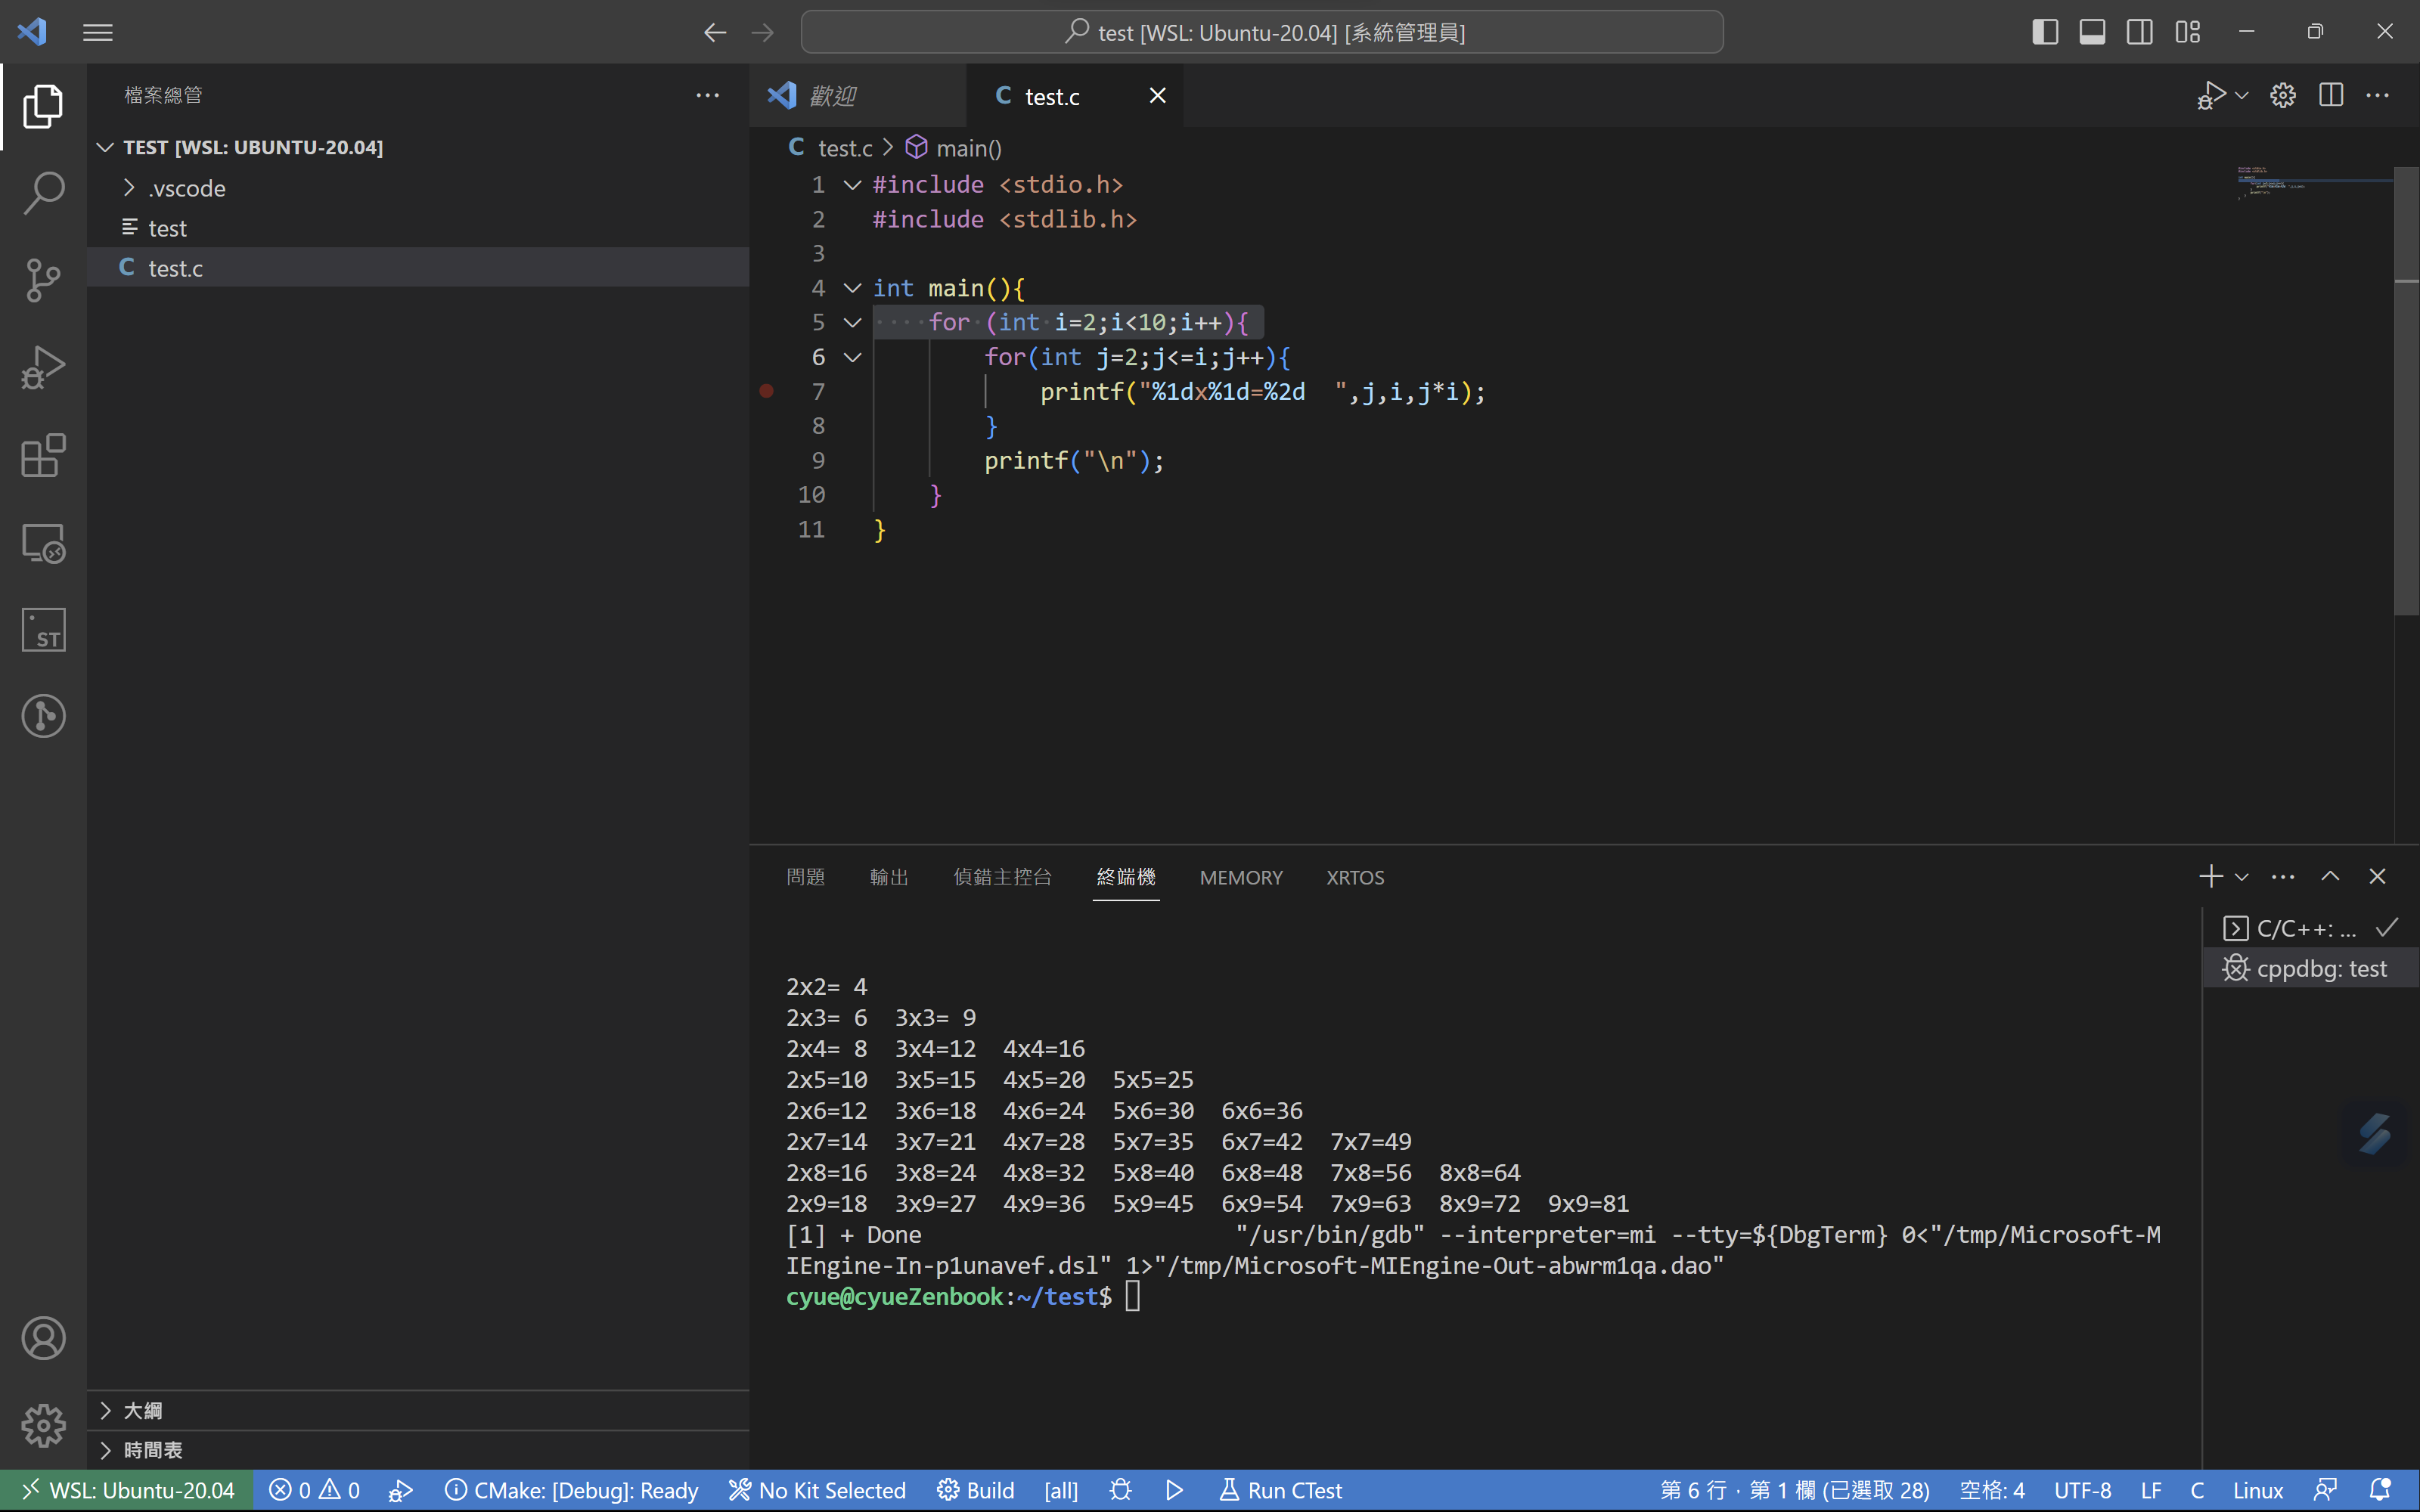The width and height of the screenshot is (2420, 1512).
Task: Toggle the bottom panel layout button
Action: coord(2092,32)
